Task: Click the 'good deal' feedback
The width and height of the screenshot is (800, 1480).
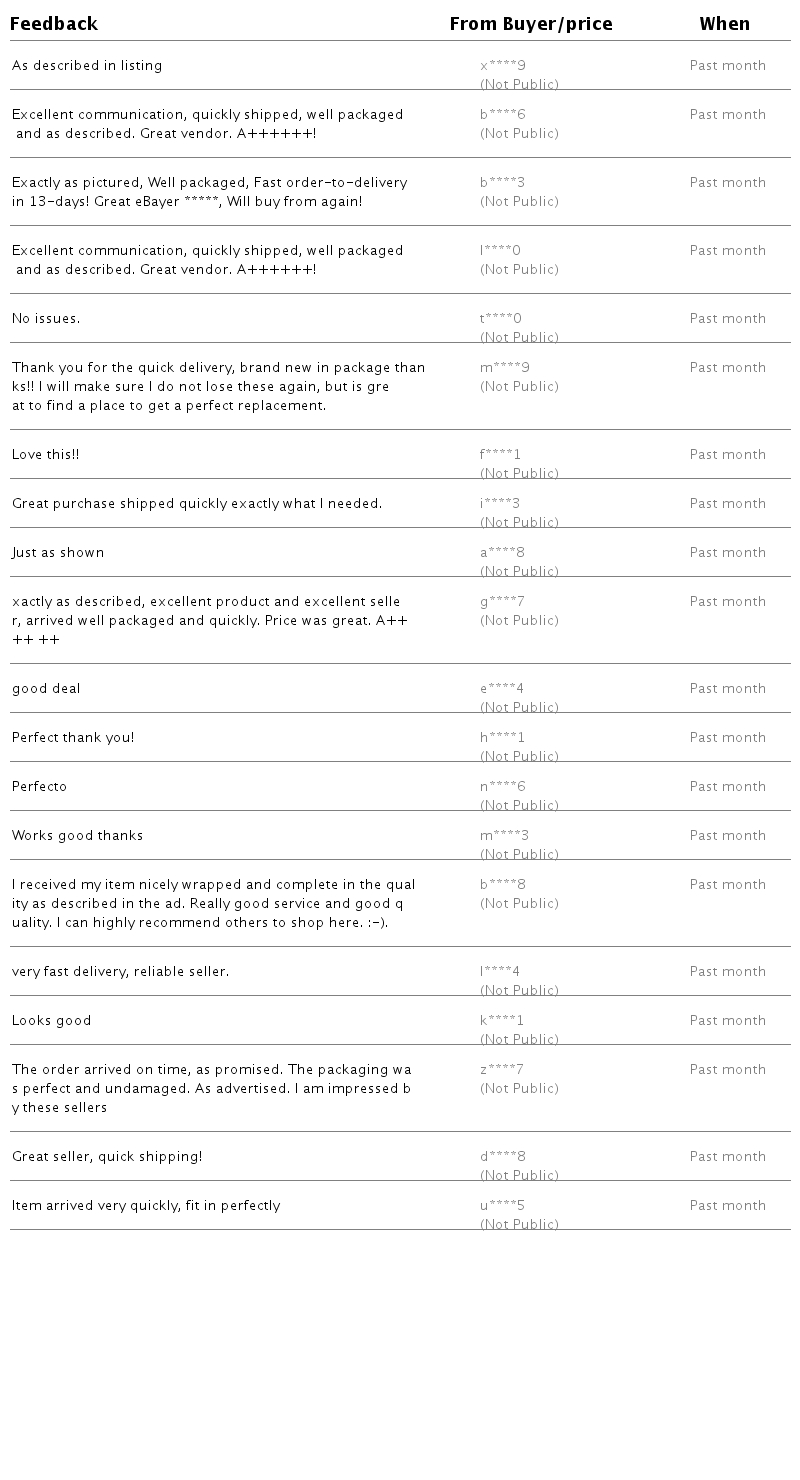Action: [46, 689]
